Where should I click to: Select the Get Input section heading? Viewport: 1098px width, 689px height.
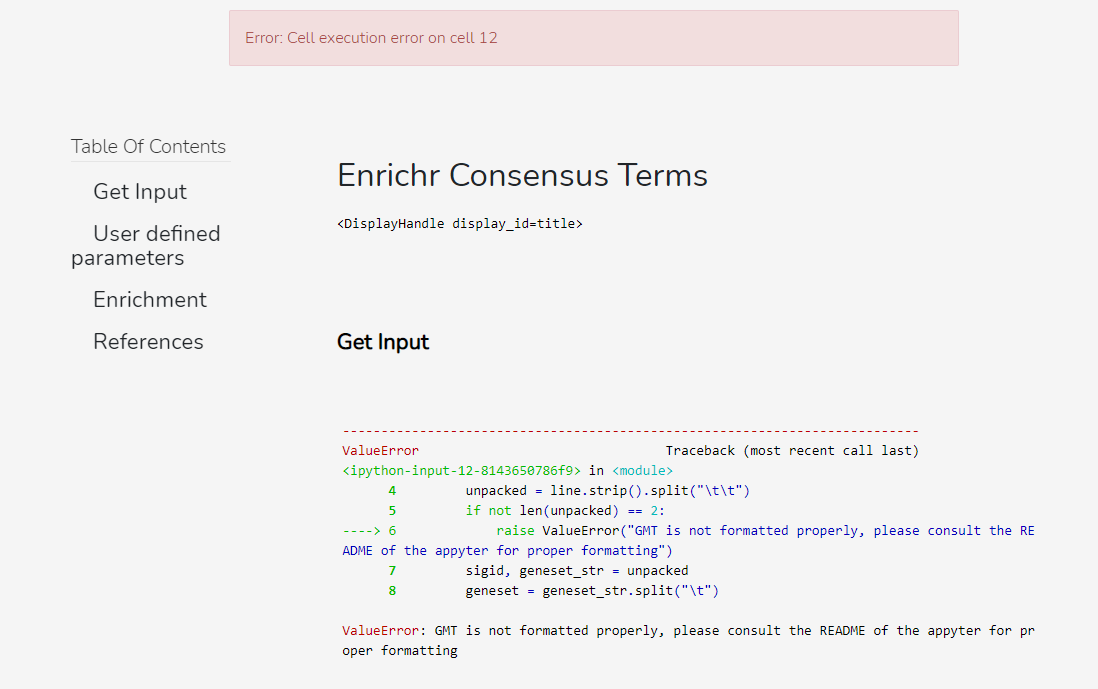tap(383, 341)
